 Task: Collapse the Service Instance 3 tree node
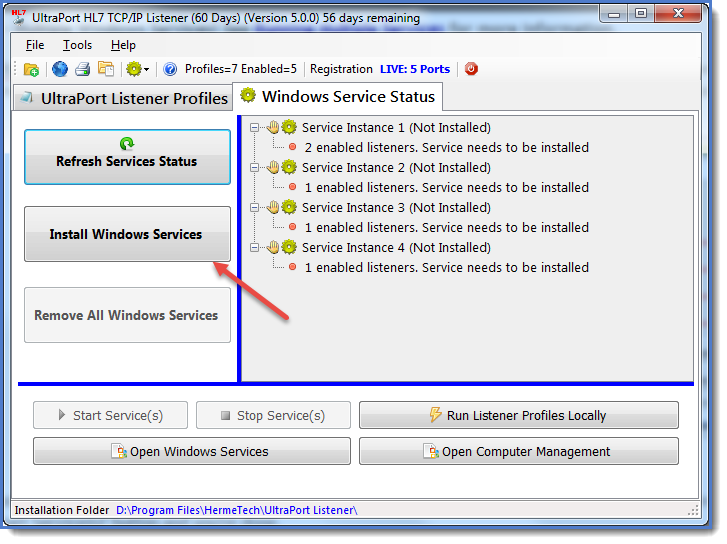point(254,207)
